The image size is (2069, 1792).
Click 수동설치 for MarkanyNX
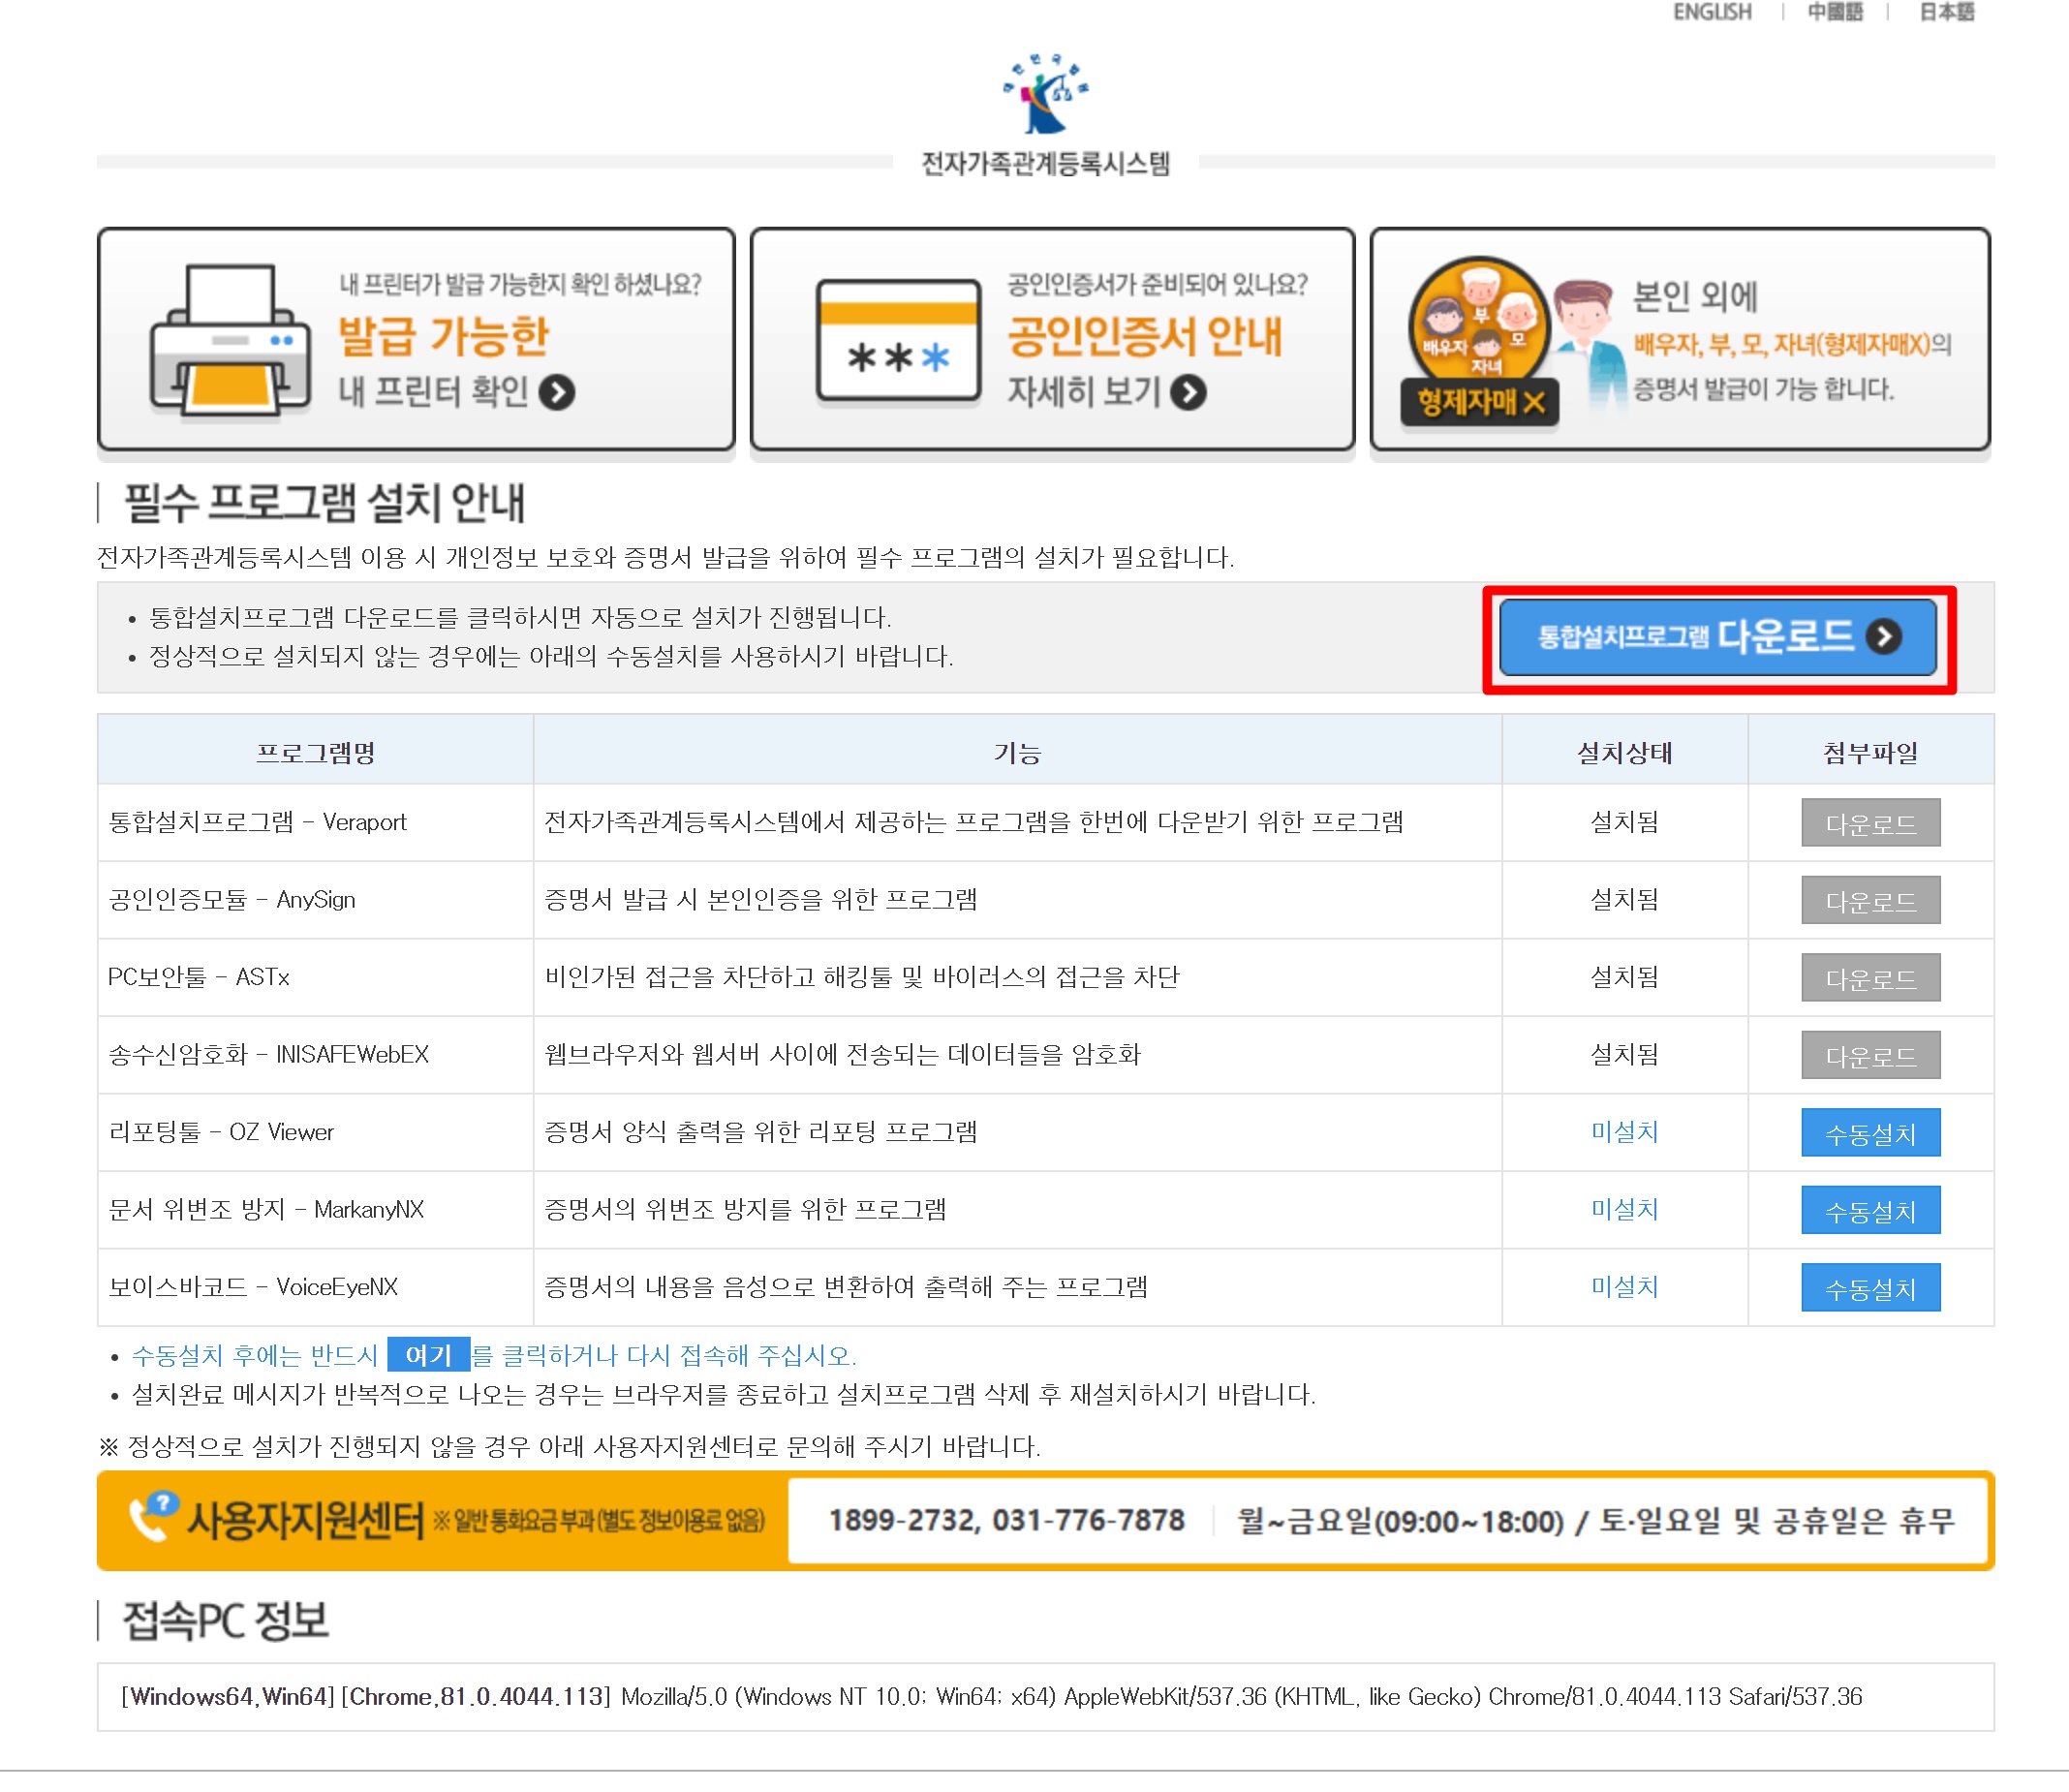(x=1869, y=1210)
